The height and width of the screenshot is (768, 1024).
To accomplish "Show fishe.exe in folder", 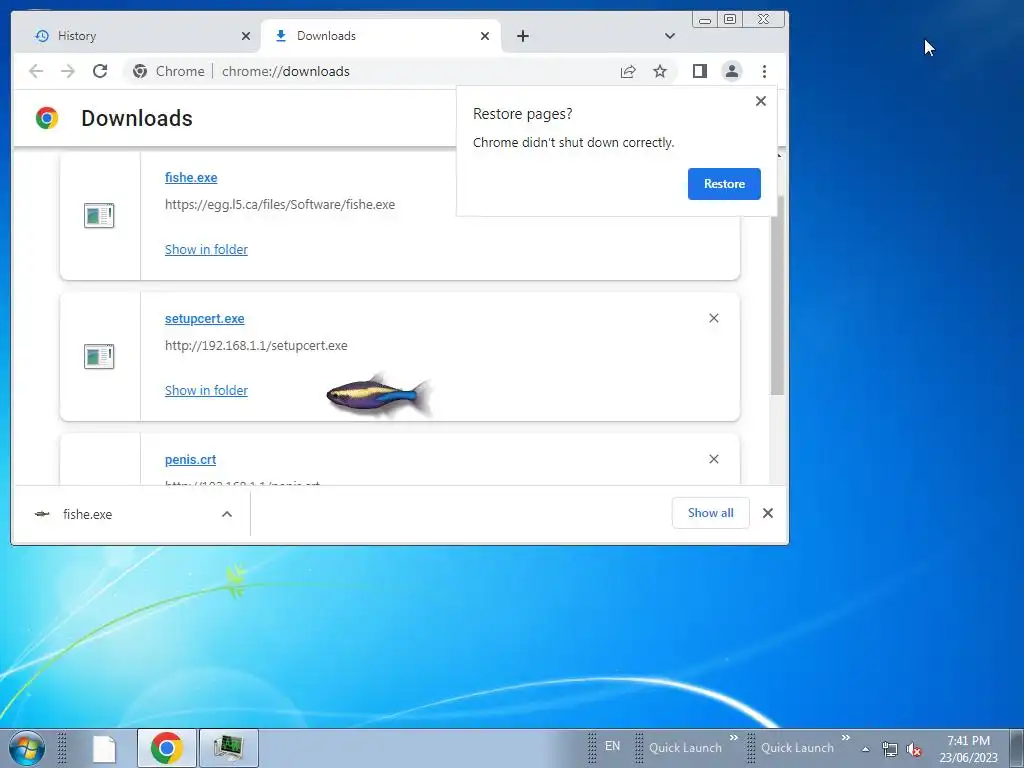I will coord(206,249).
